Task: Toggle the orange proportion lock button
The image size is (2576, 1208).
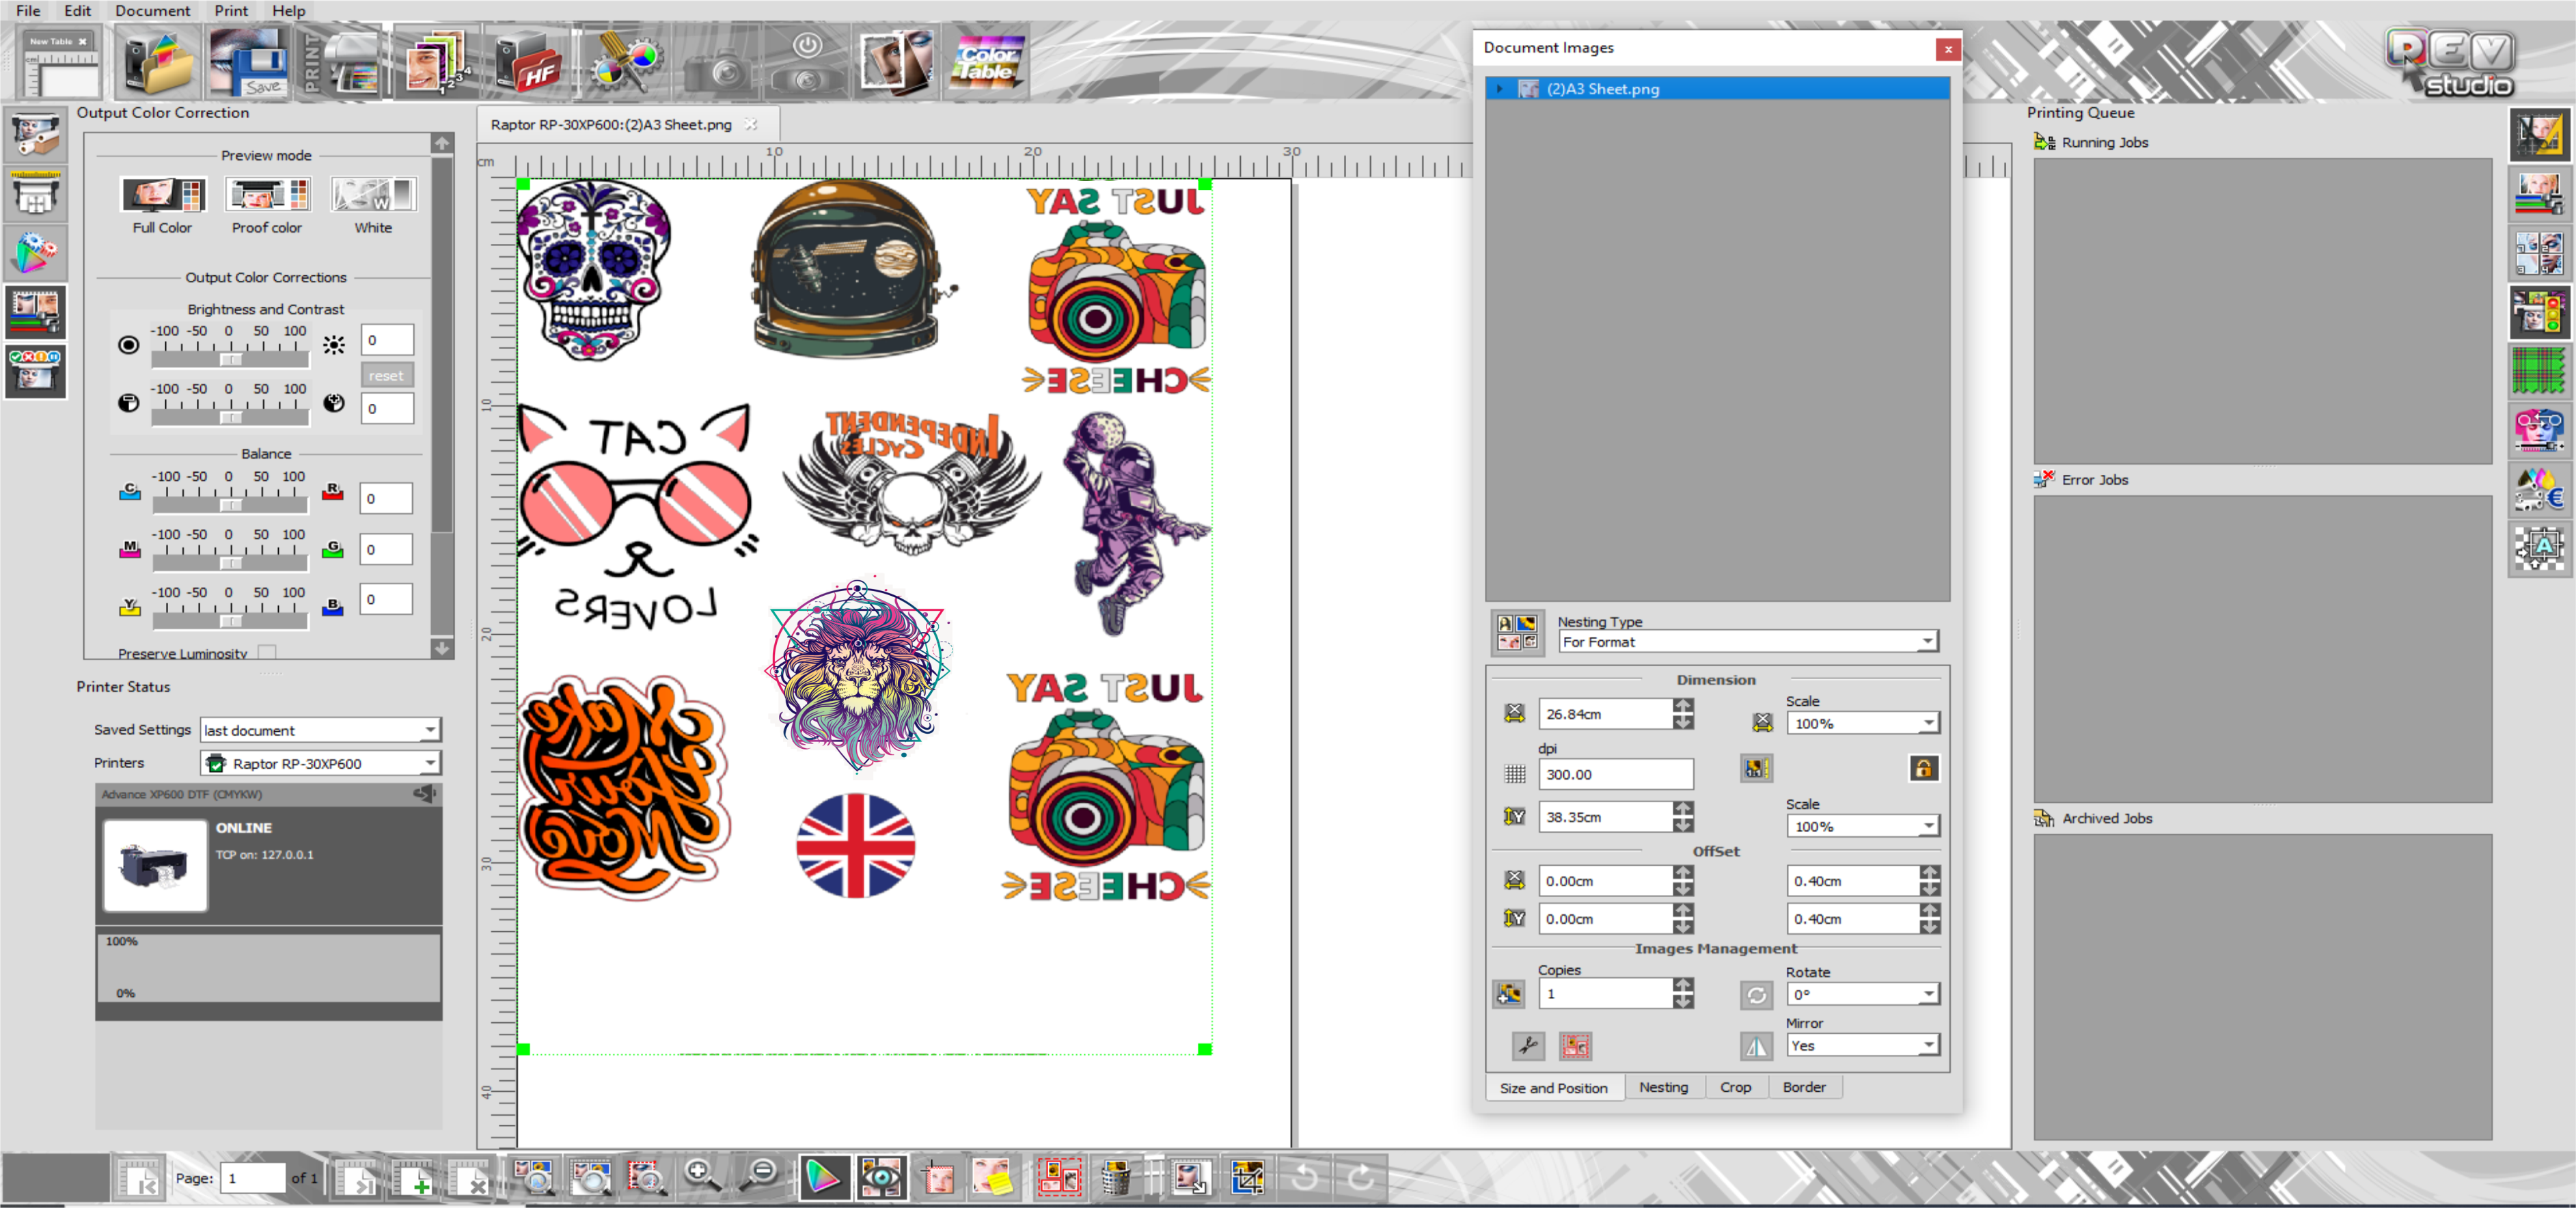Action: (1923, 768)
